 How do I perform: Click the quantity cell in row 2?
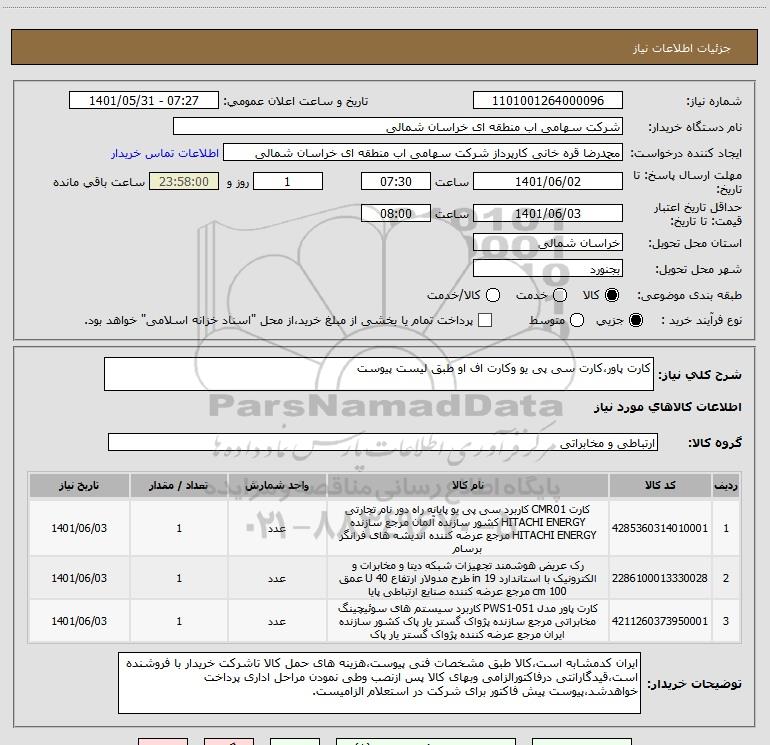179,578
